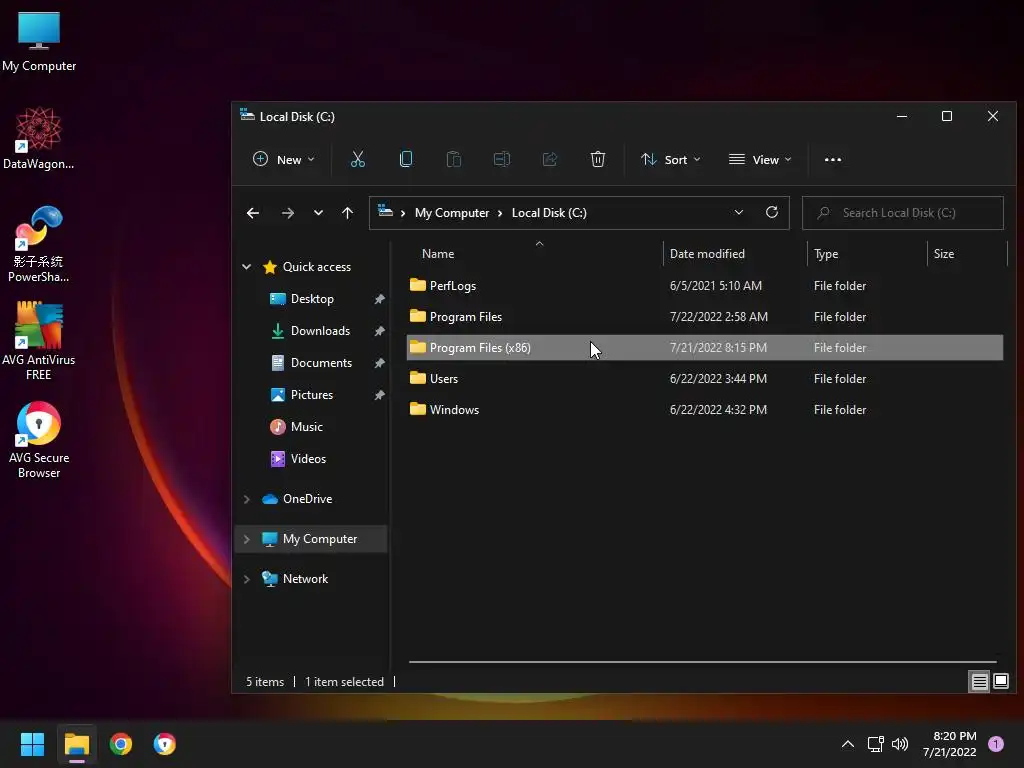Select the PerfLogs folder

click(x=705, y=285)
